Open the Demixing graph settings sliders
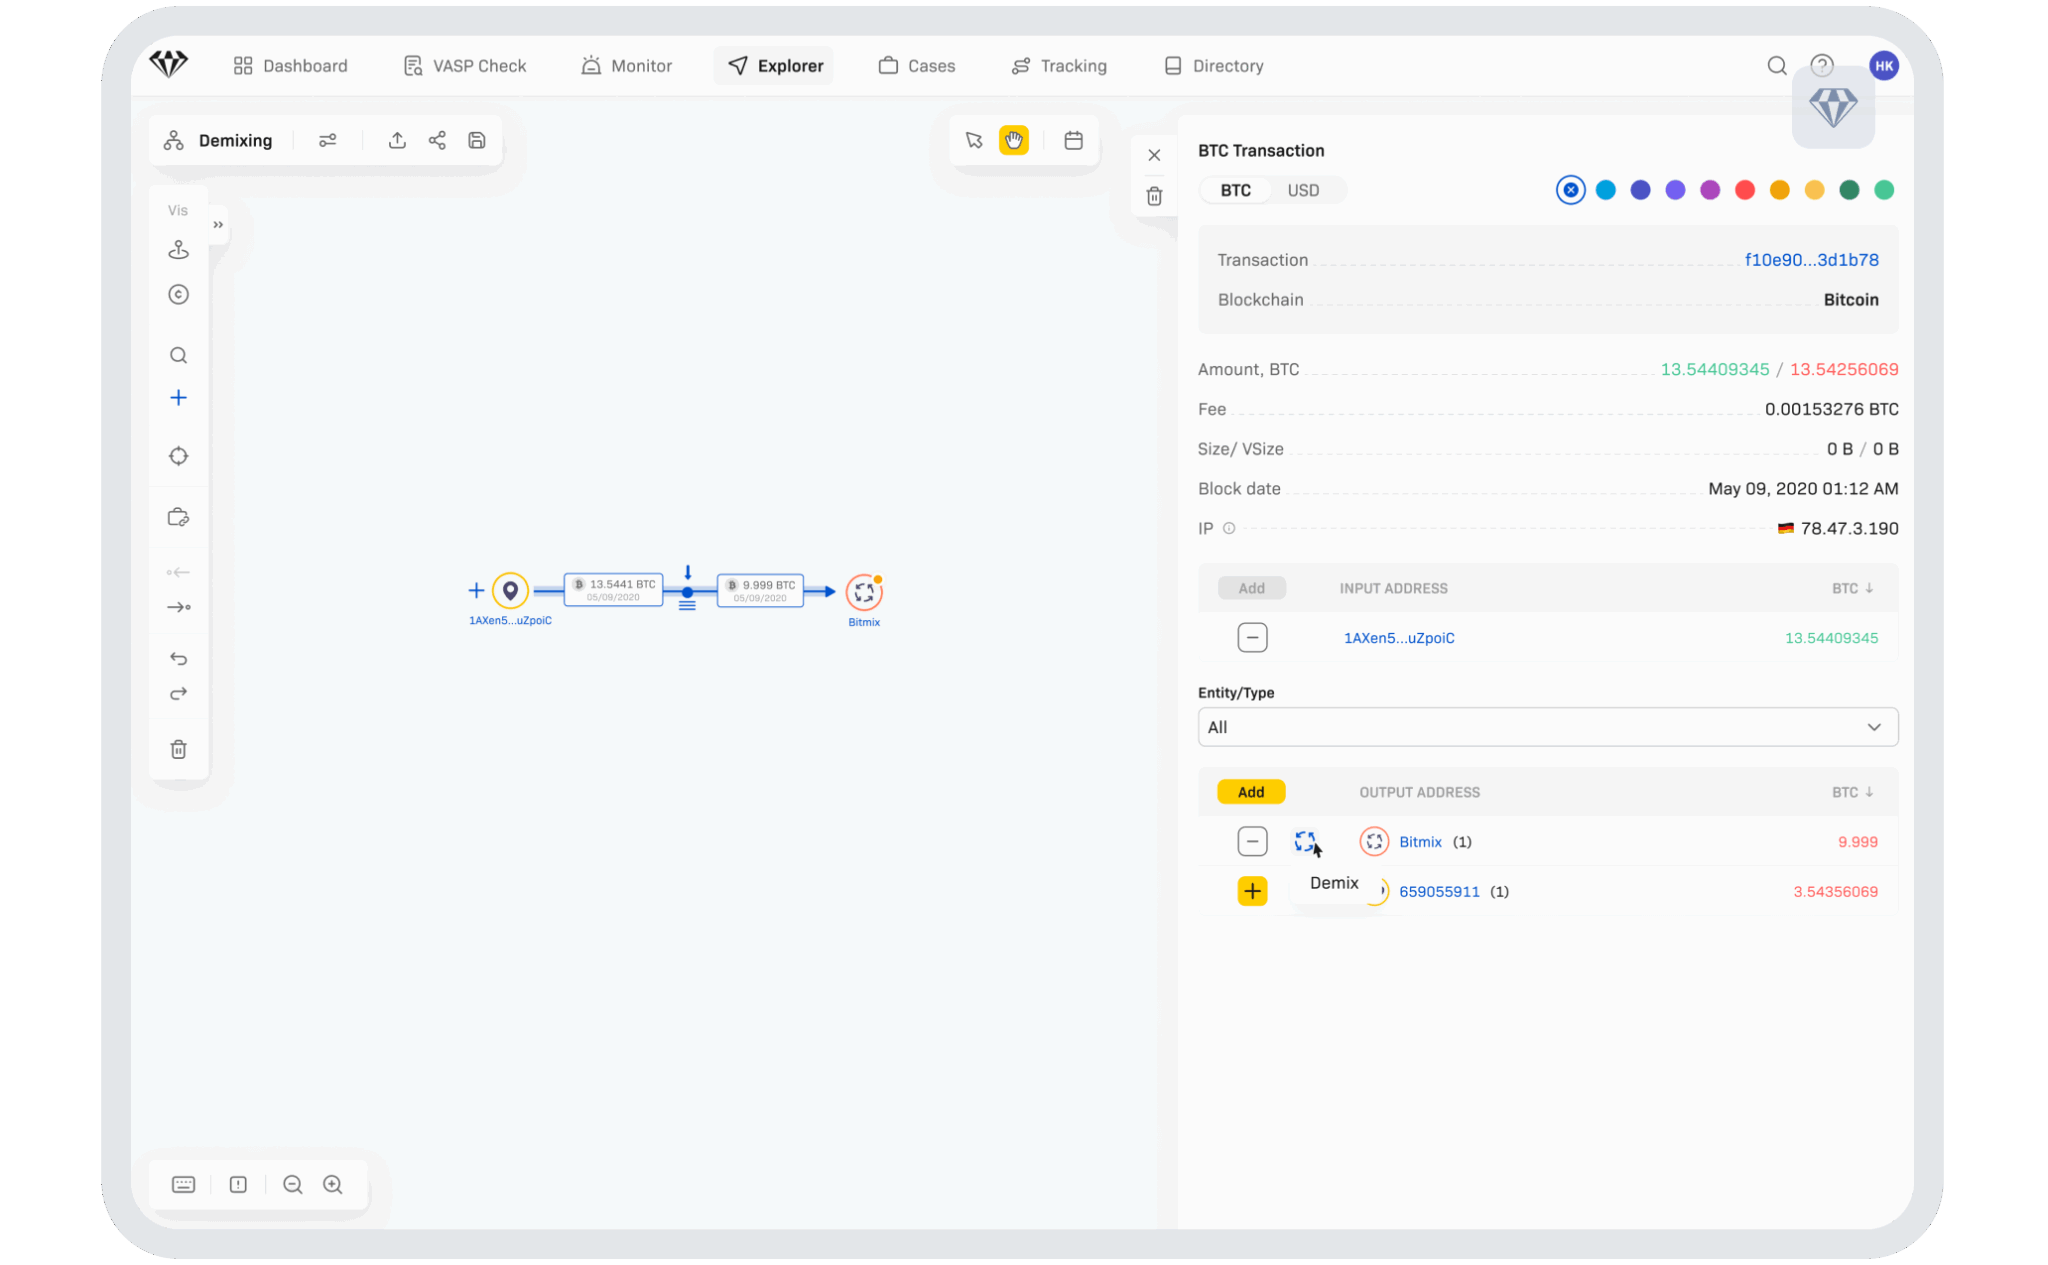This screenshot has height=1265, width=2048. point(328,140)
